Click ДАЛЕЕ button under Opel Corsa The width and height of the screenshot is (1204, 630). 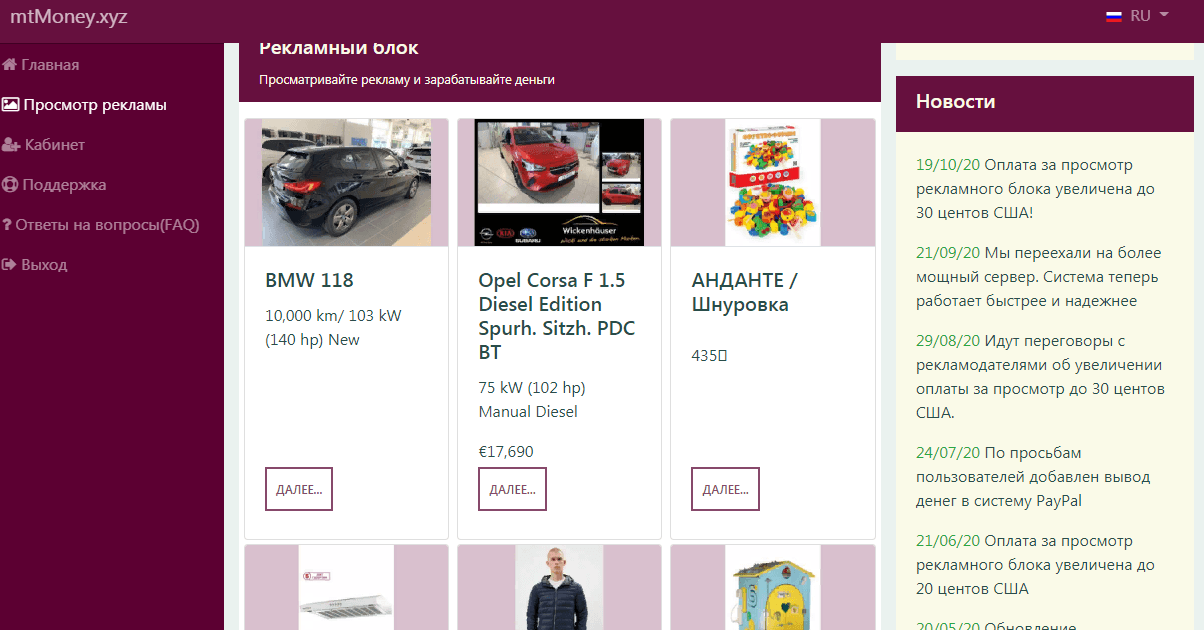click(512, 489)
